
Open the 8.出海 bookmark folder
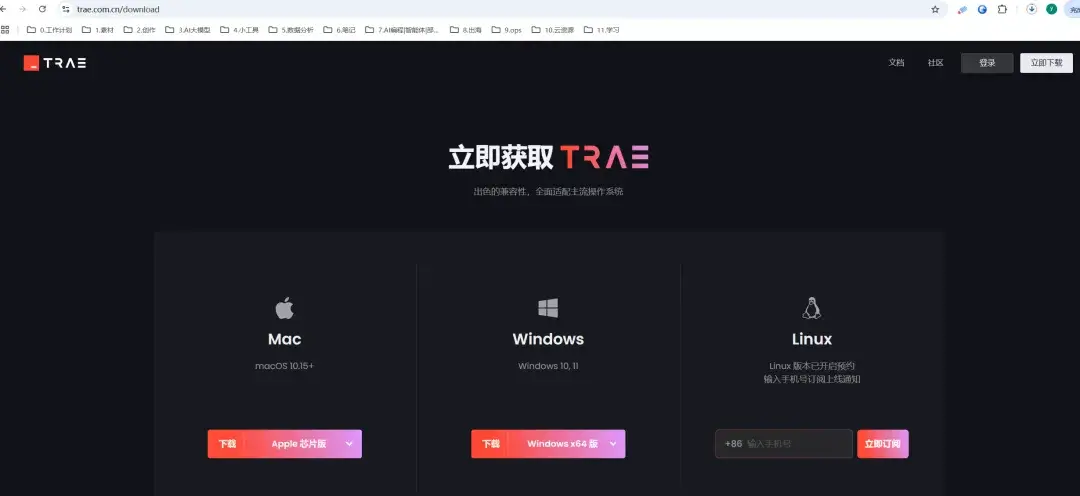pos(466,30)
